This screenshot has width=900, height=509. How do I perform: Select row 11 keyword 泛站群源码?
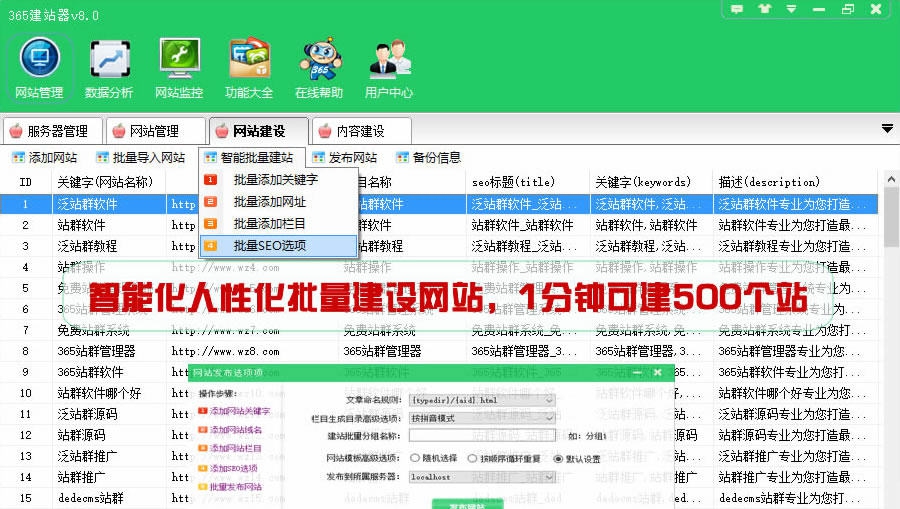87,414
